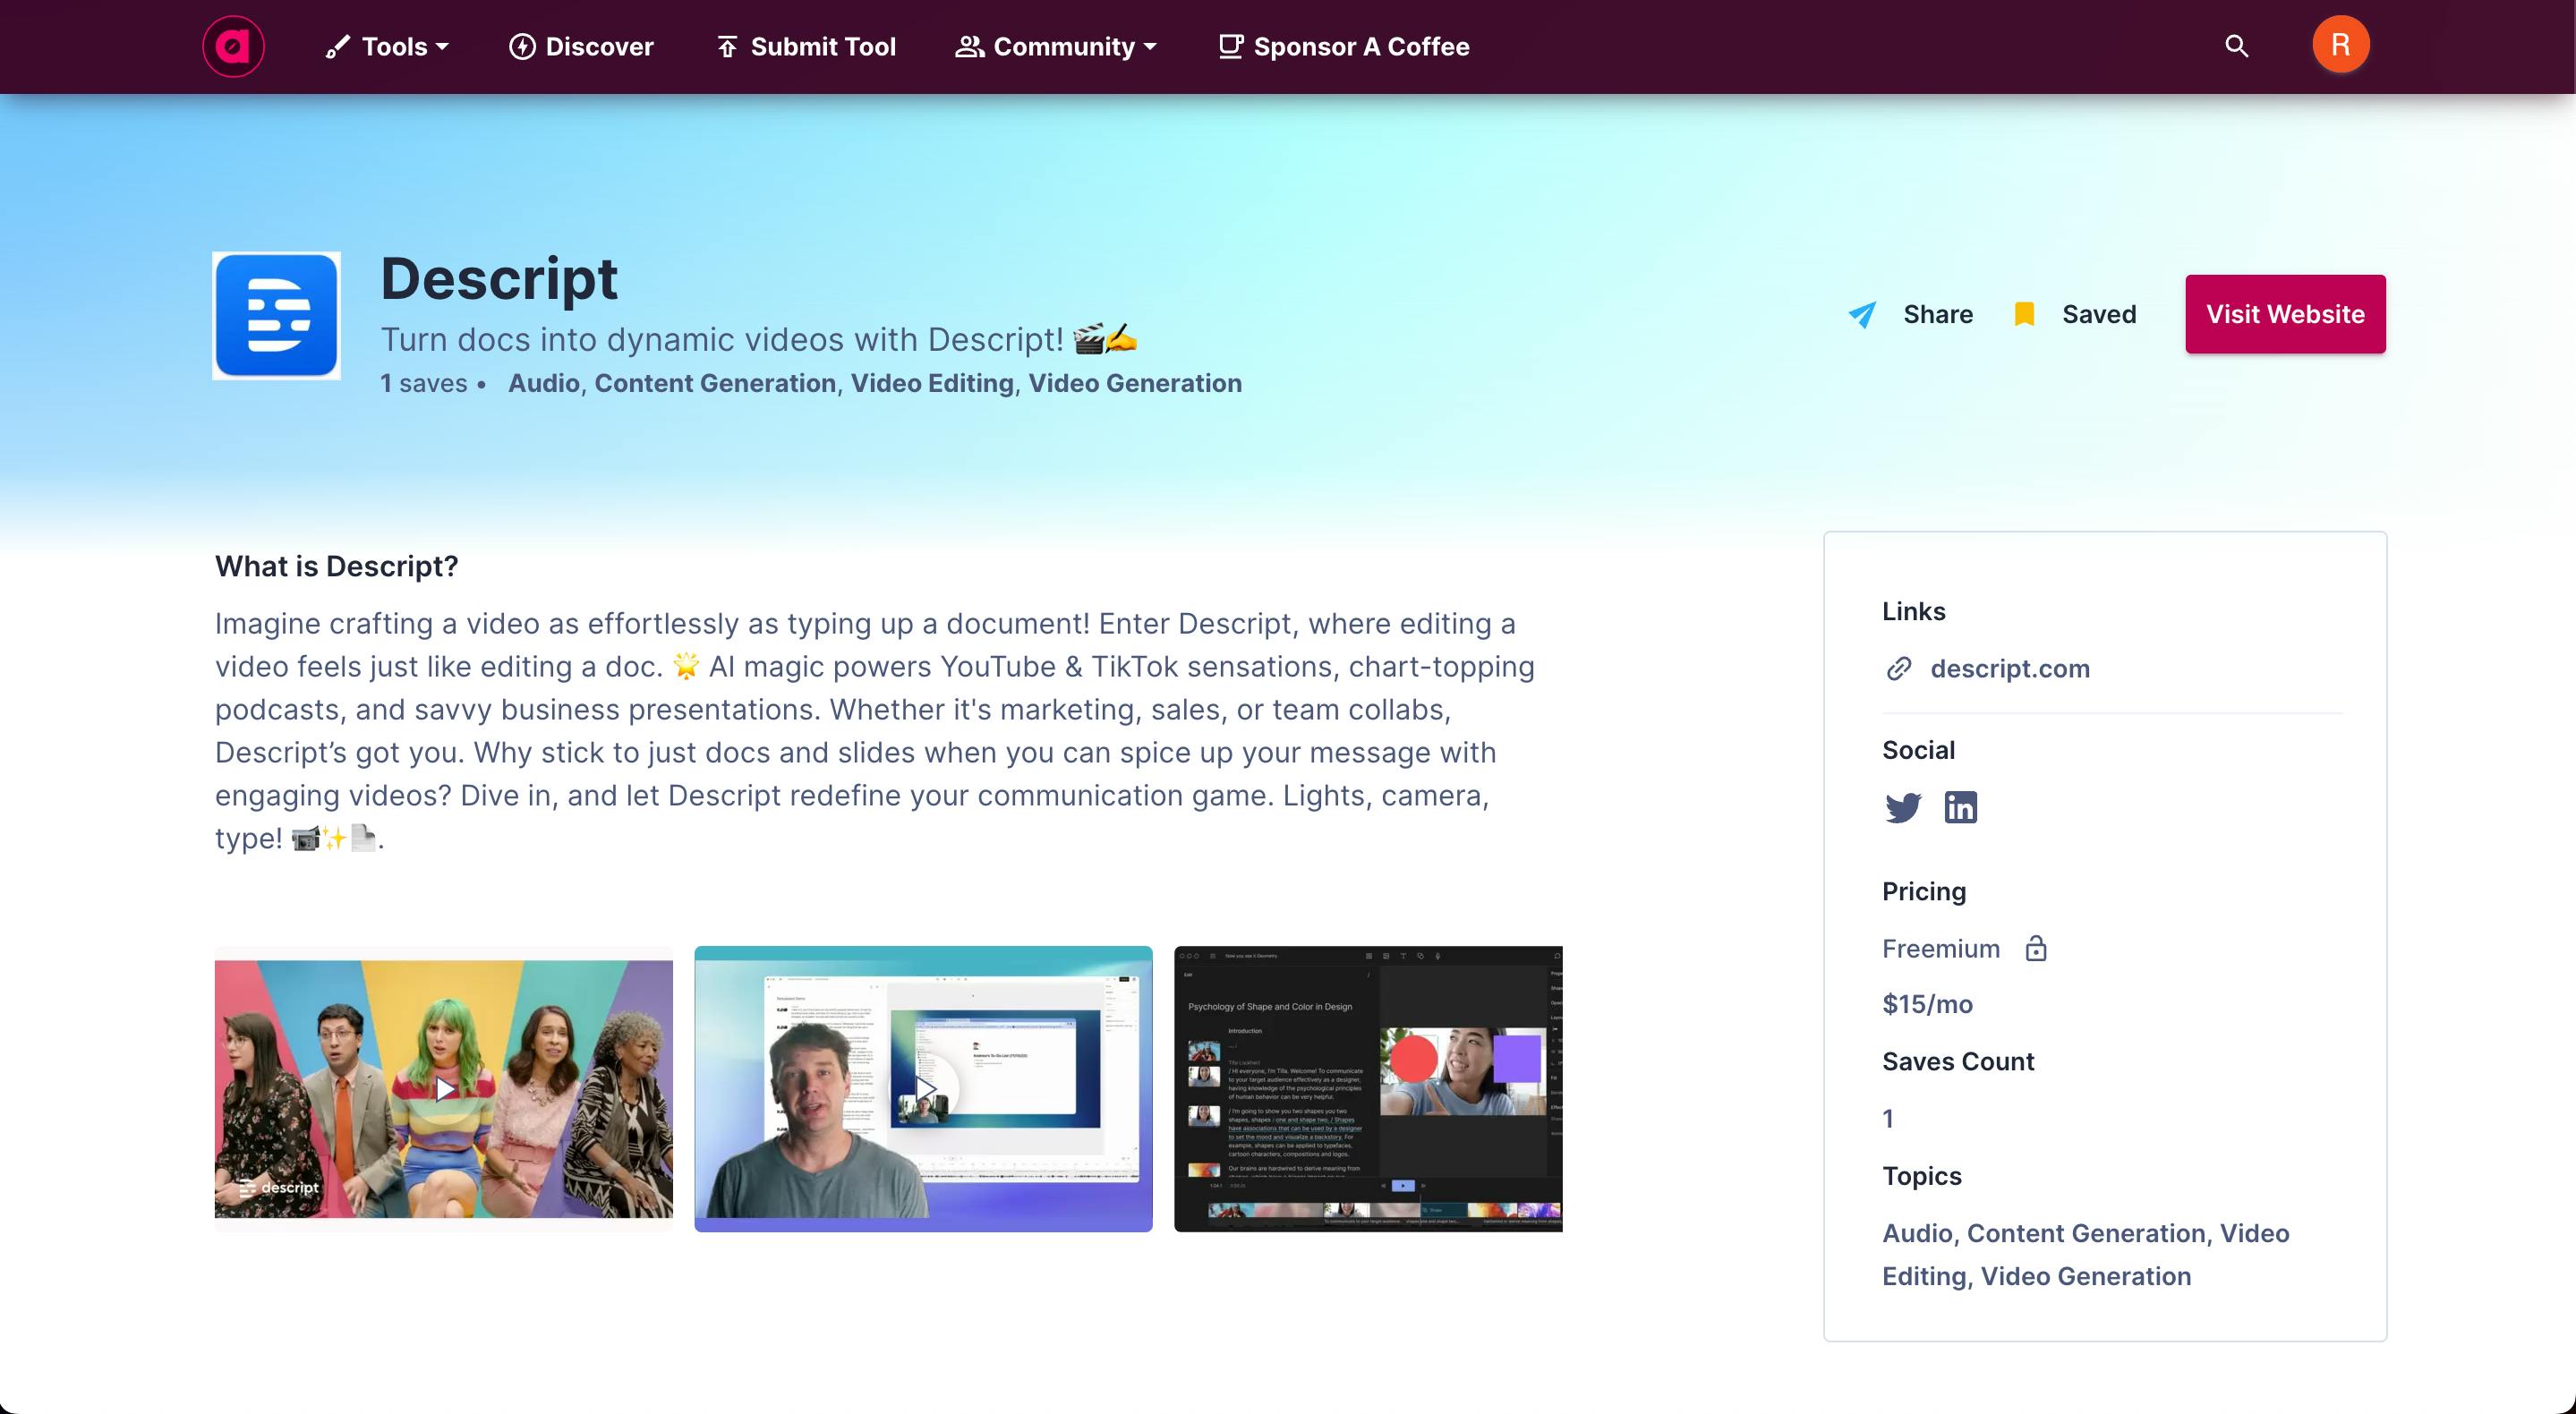Play the man presenting video thumbnail

click(x=923, y=1089)
